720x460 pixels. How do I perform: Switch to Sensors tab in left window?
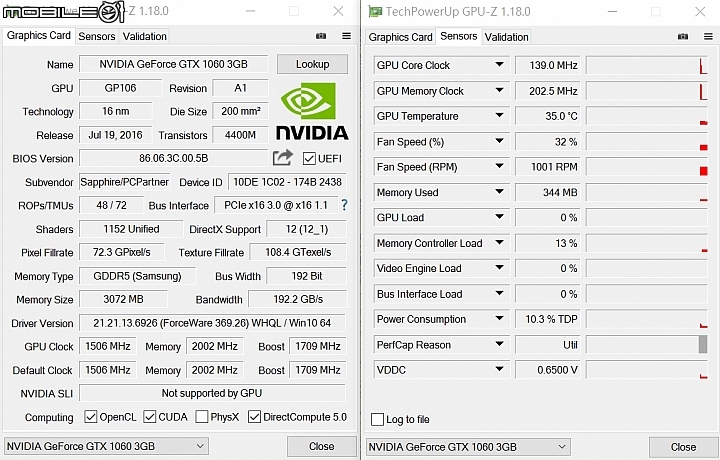(x=96, y=36)
